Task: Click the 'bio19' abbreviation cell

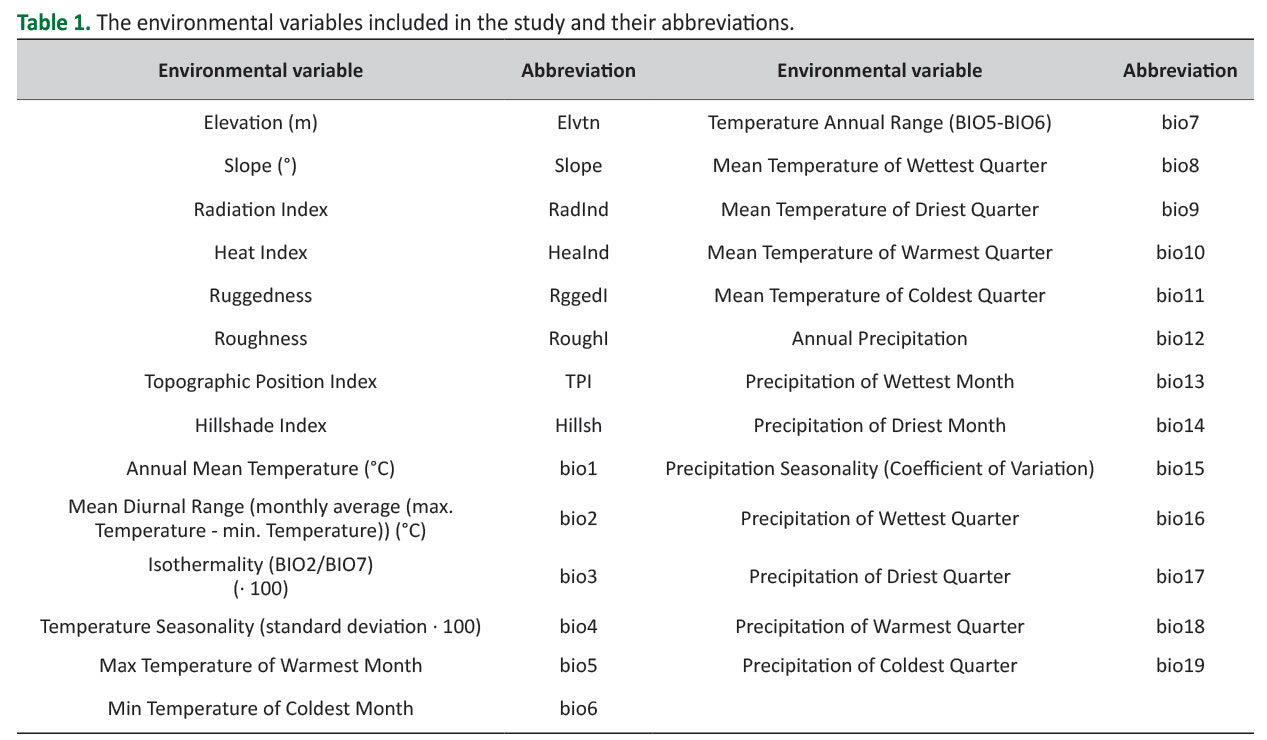Action: point(1180,665)
